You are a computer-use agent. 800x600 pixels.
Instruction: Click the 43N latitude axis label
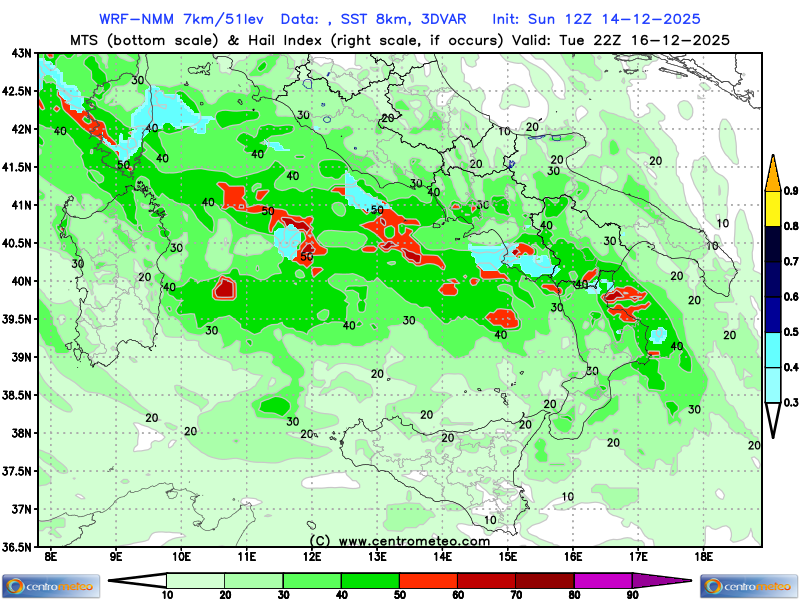18,52
